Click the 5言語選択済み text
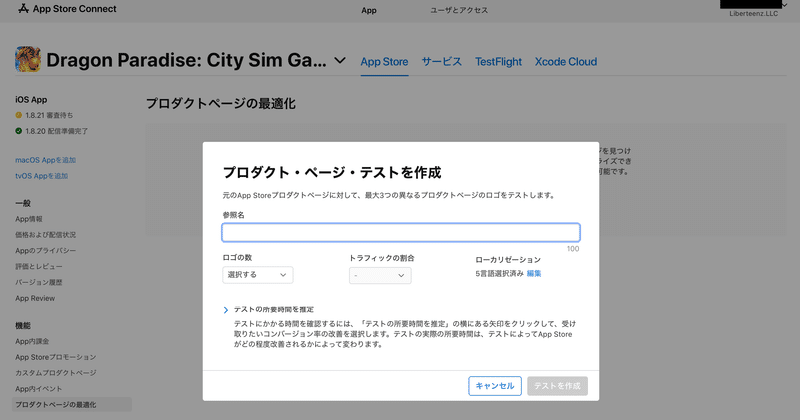Screen dimensions: 800x420 [499, 274]
